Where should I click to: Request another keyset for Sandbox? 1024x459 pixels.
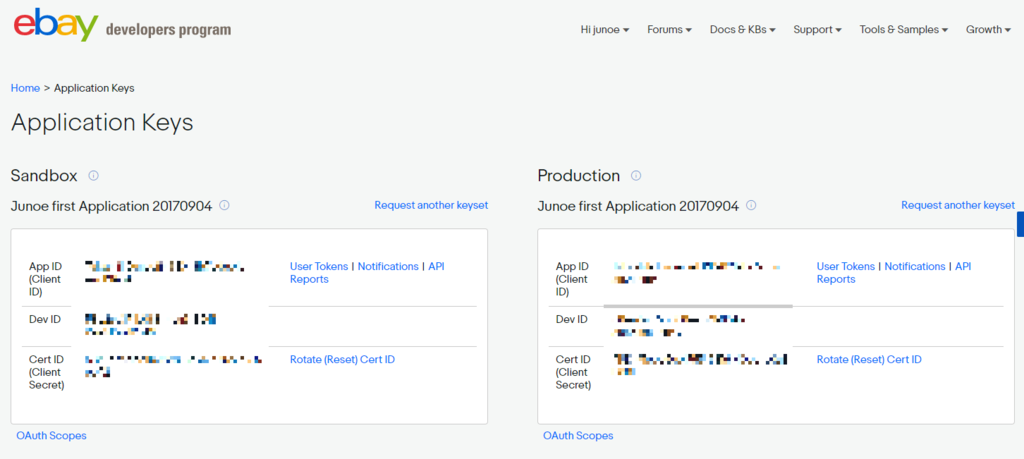point(431,205)
